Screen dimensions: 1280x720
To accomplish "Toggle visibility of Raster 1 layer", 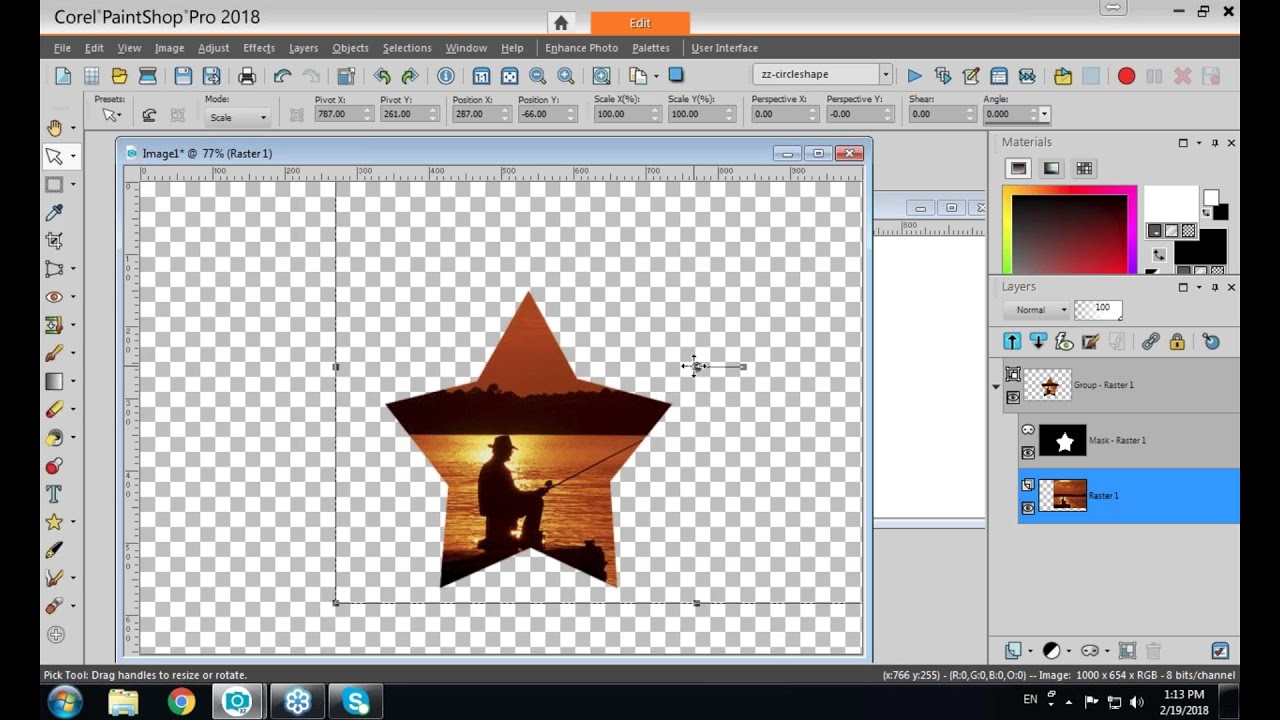I will click(1028, 508).
